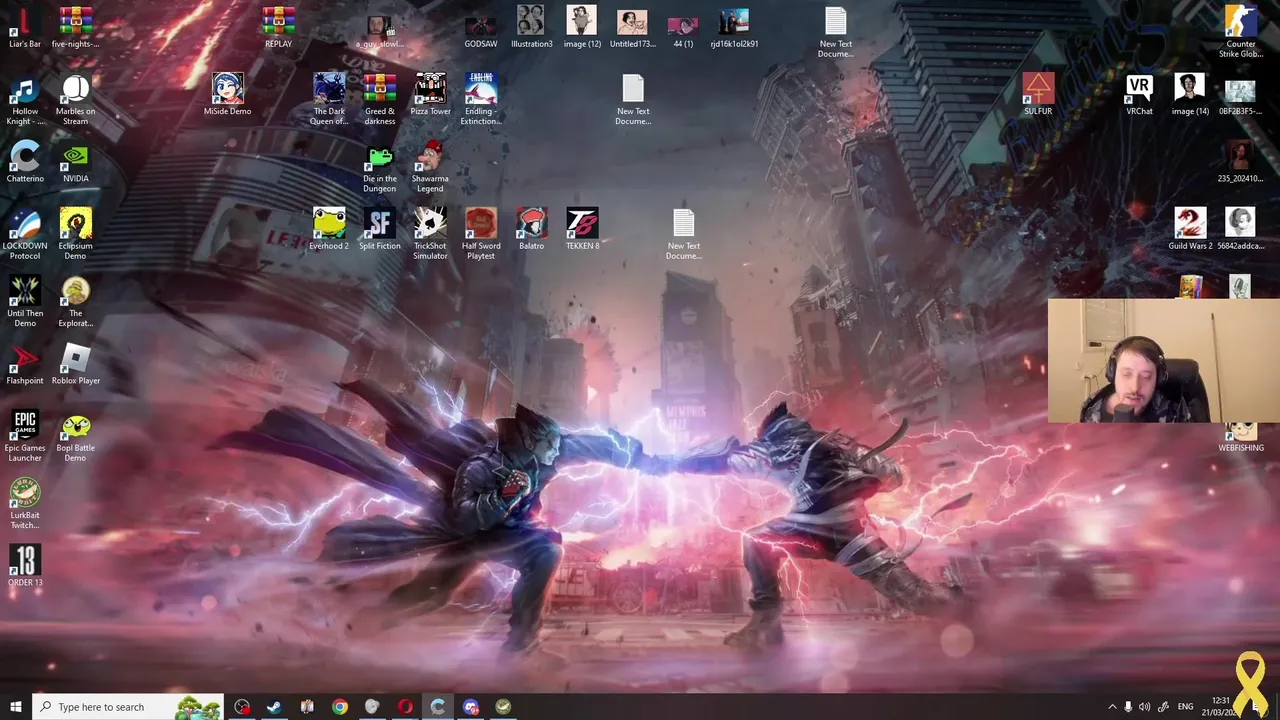Select the a_guy_slowl... file icon

pos(379,27)
